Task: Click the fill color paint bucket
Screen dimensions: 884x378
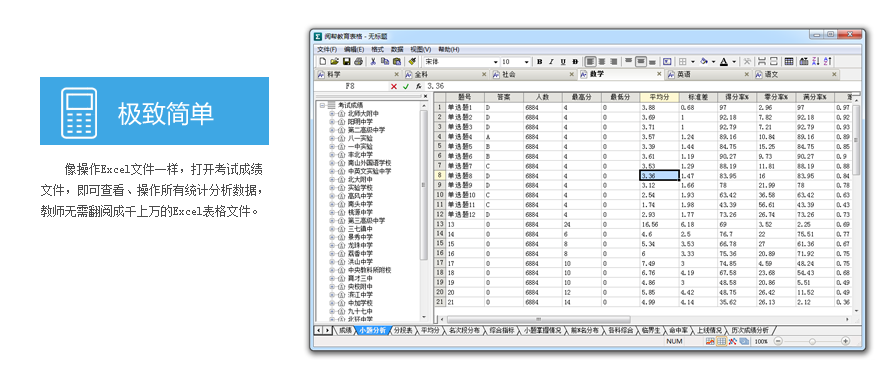Action: [x=704, y=61]
